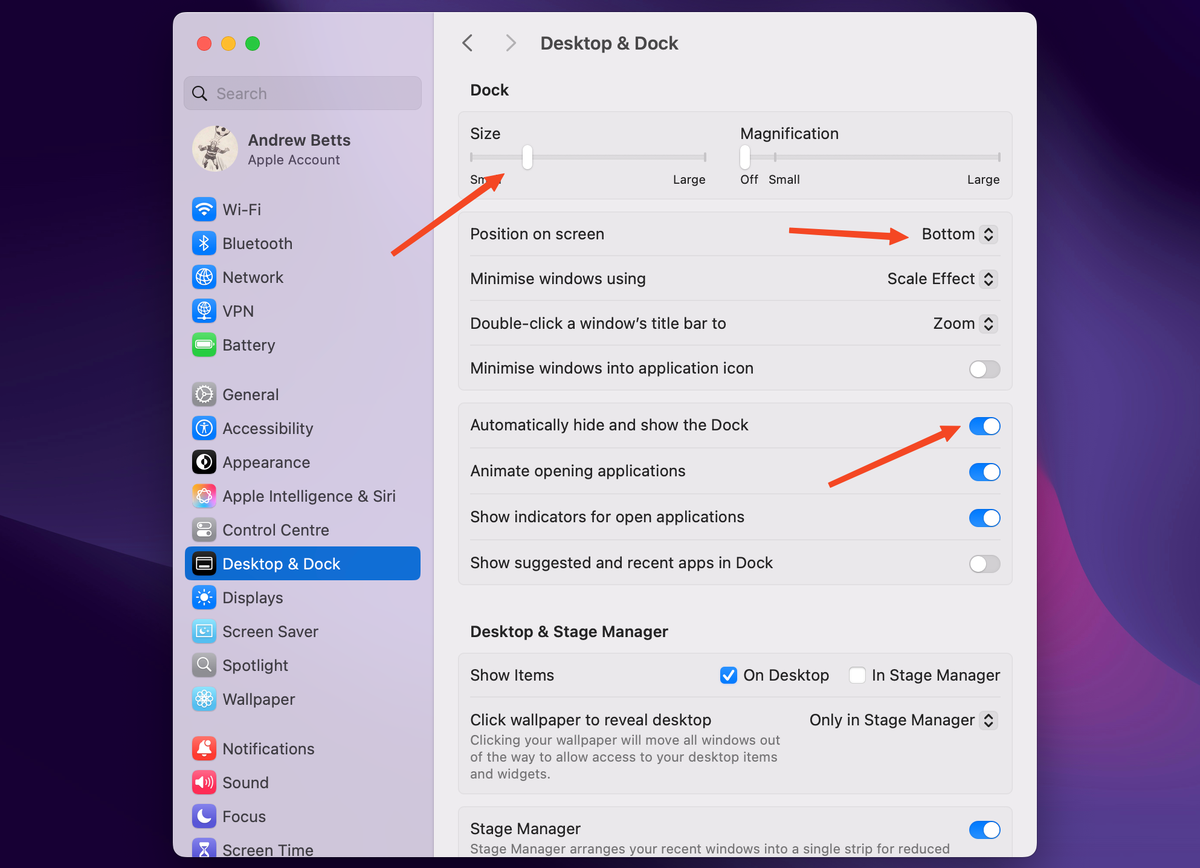This screenshot has height=868, width=1200.
Task: Open the VPN icon in the sidebar
Action: point(204,311)
